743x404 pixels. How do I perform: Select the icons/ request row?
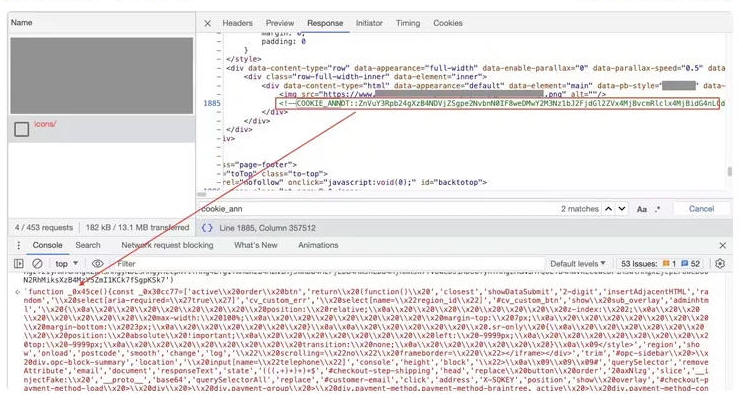101,129
